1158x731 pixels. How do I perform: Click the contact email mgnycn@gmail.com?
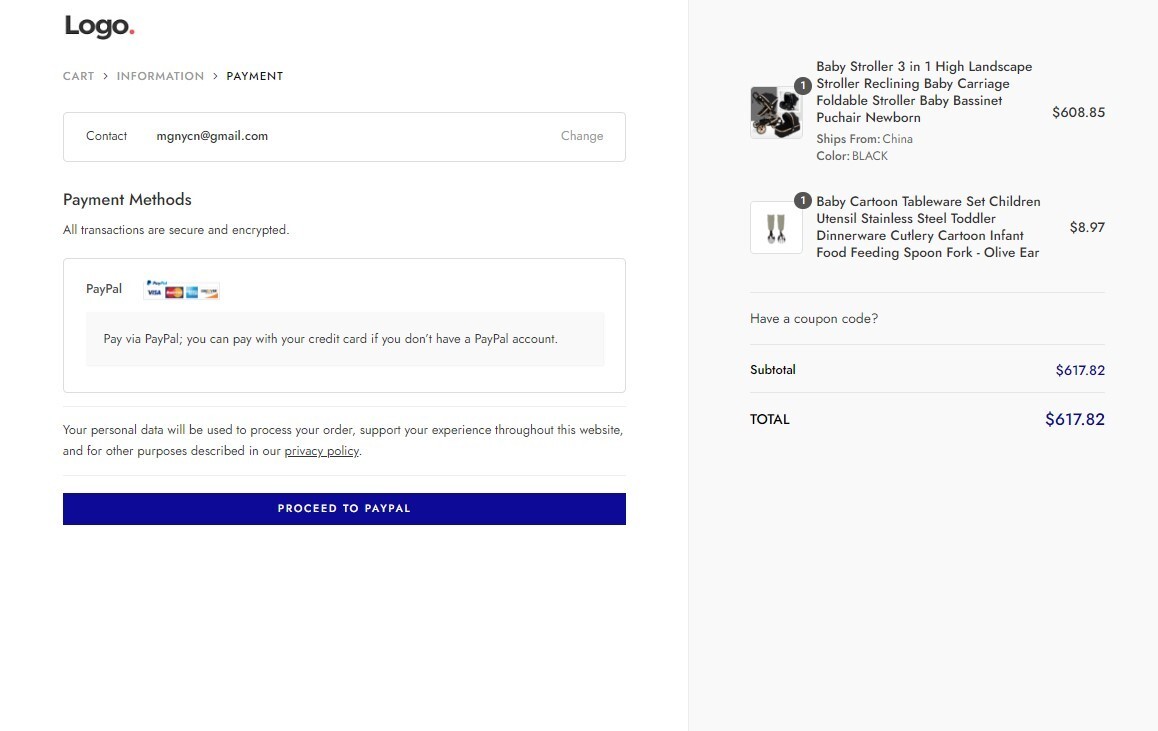(x=212, y=136)
